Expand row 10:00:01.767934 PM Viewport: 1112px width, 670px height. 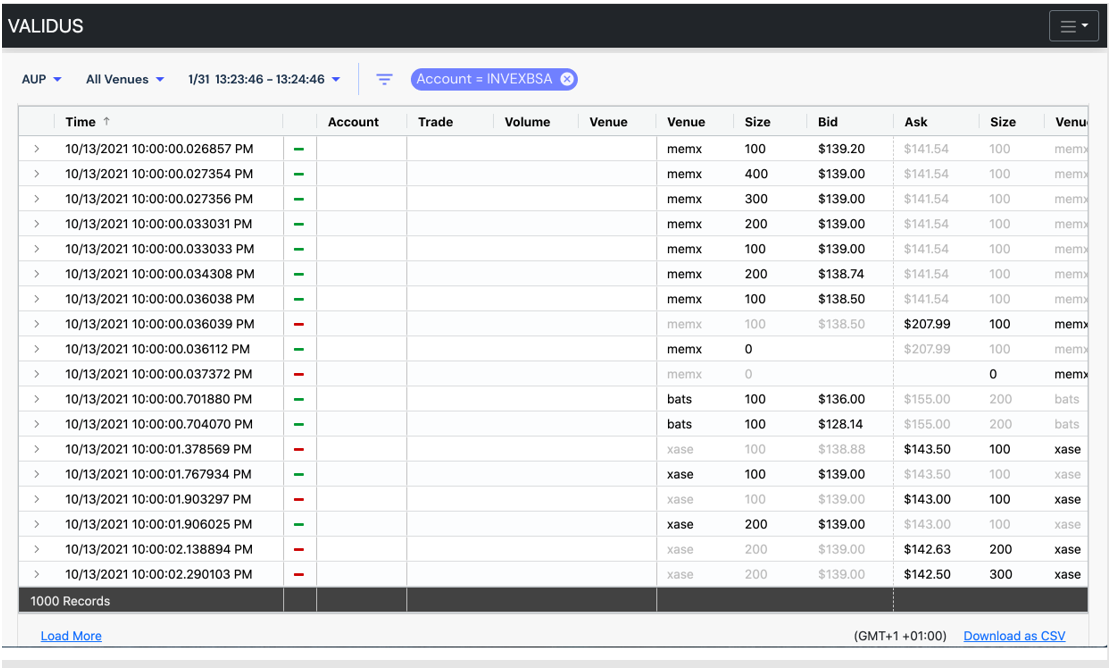(x=36, y=474)
